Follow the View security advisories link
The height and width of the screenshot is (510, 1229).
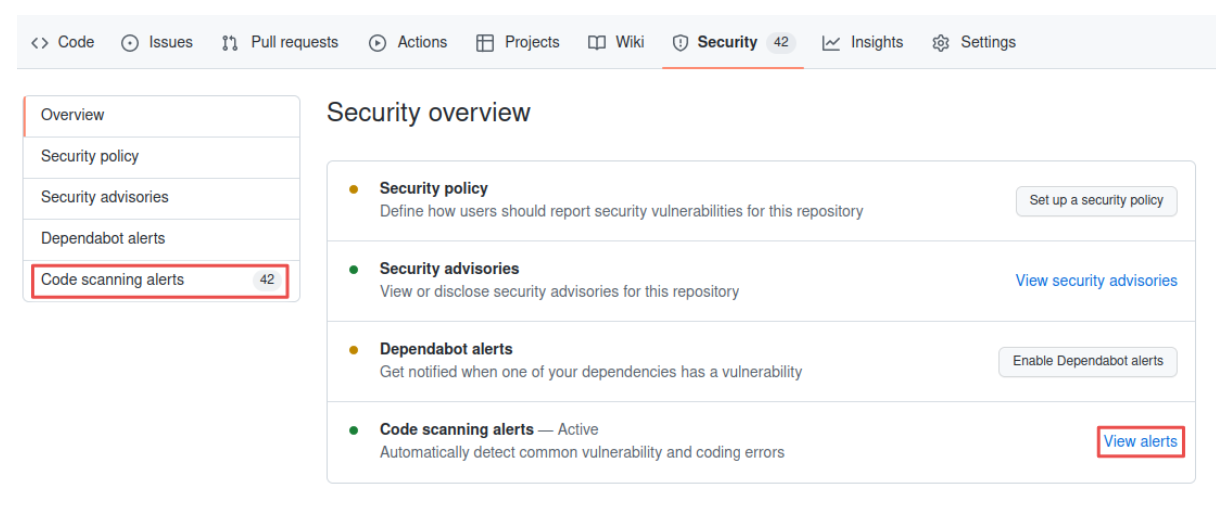click(1096, 281)
